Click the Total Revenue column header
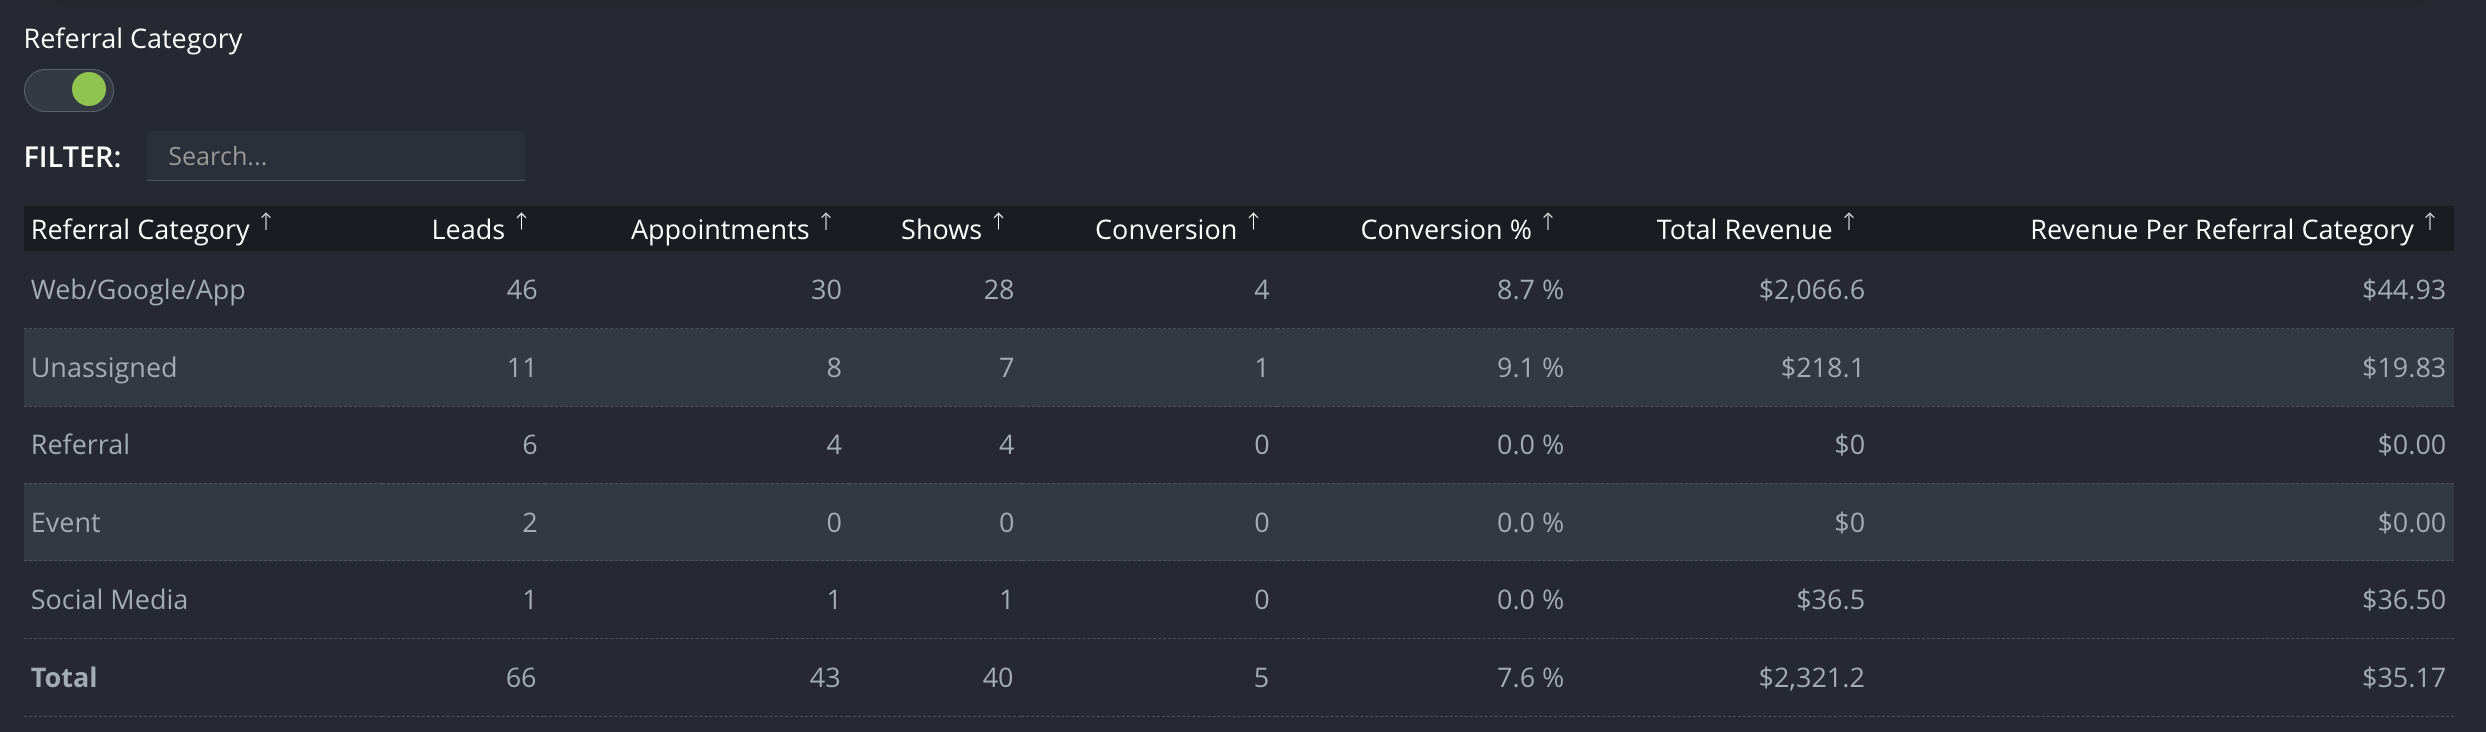The width and height of the screenshot is (2486, 732). click(x=1744, y=230)
